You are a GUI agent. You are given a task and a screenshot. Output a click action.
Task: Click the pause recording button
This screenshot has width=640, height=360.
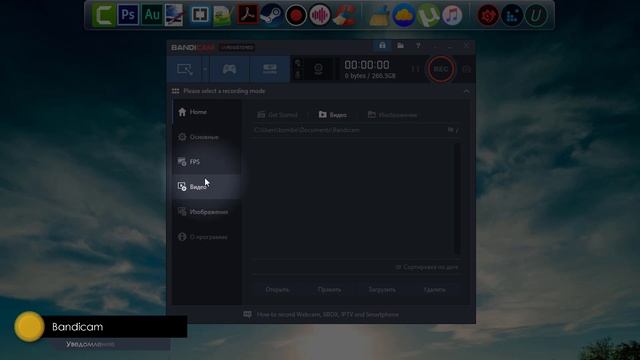coord(415,69)
